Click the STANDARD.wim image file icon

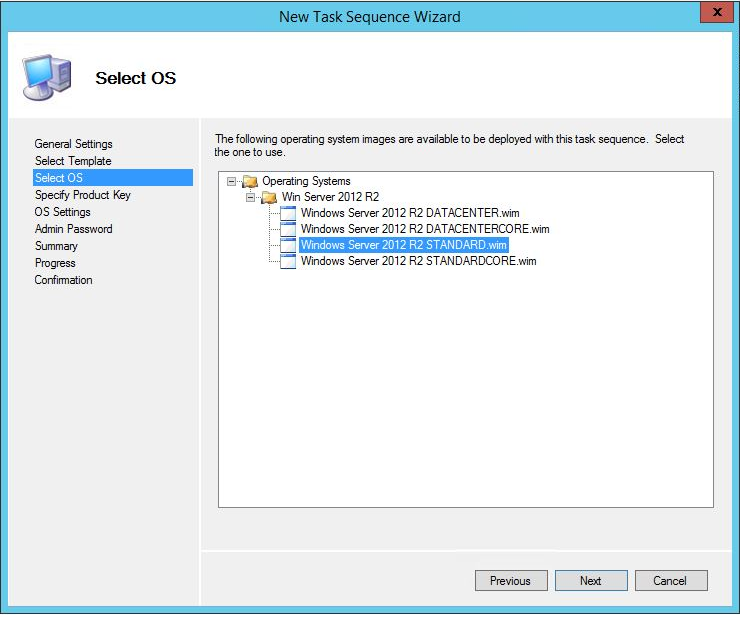click(x=288, y=245)
